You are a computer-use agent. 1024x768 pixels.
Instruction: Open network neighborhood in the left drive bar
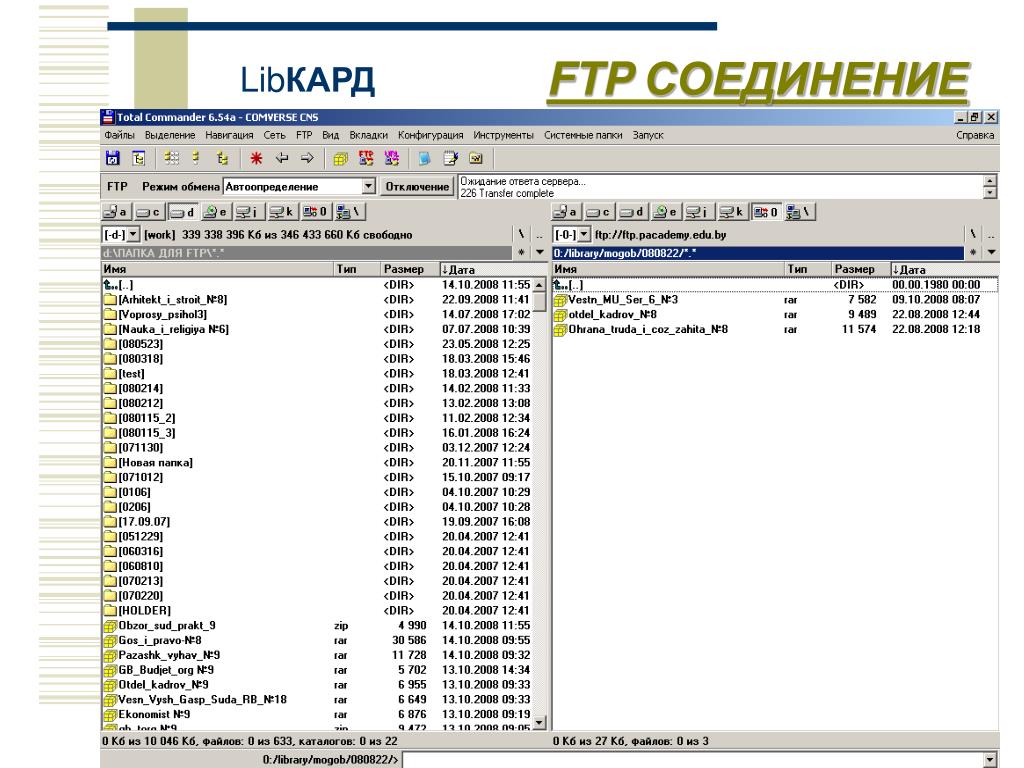tap(348, 212)
